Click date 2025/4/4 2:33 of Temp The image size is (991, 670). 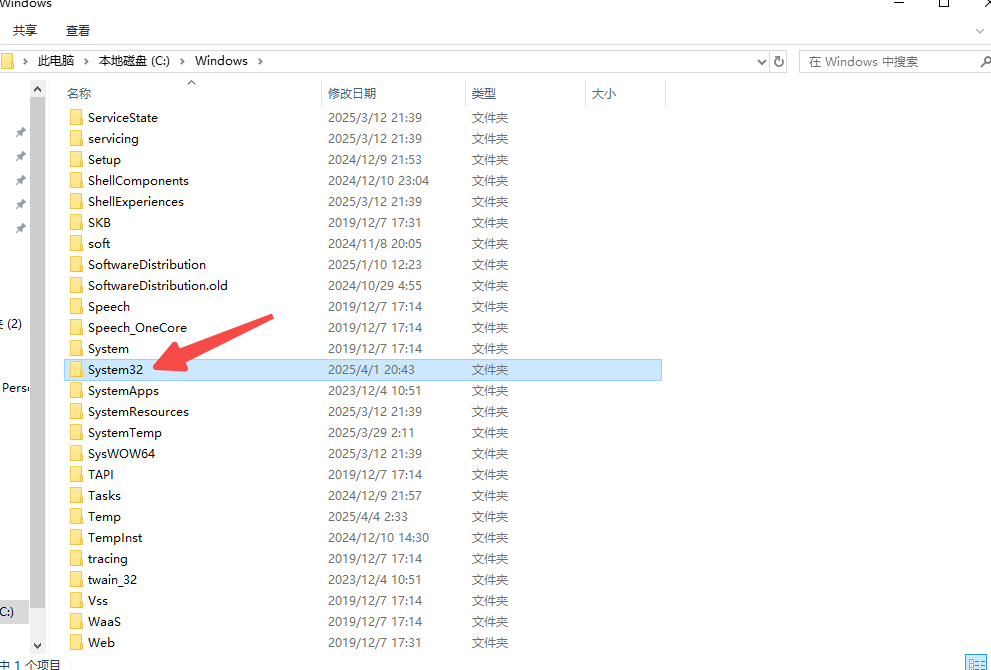(368, 516)
